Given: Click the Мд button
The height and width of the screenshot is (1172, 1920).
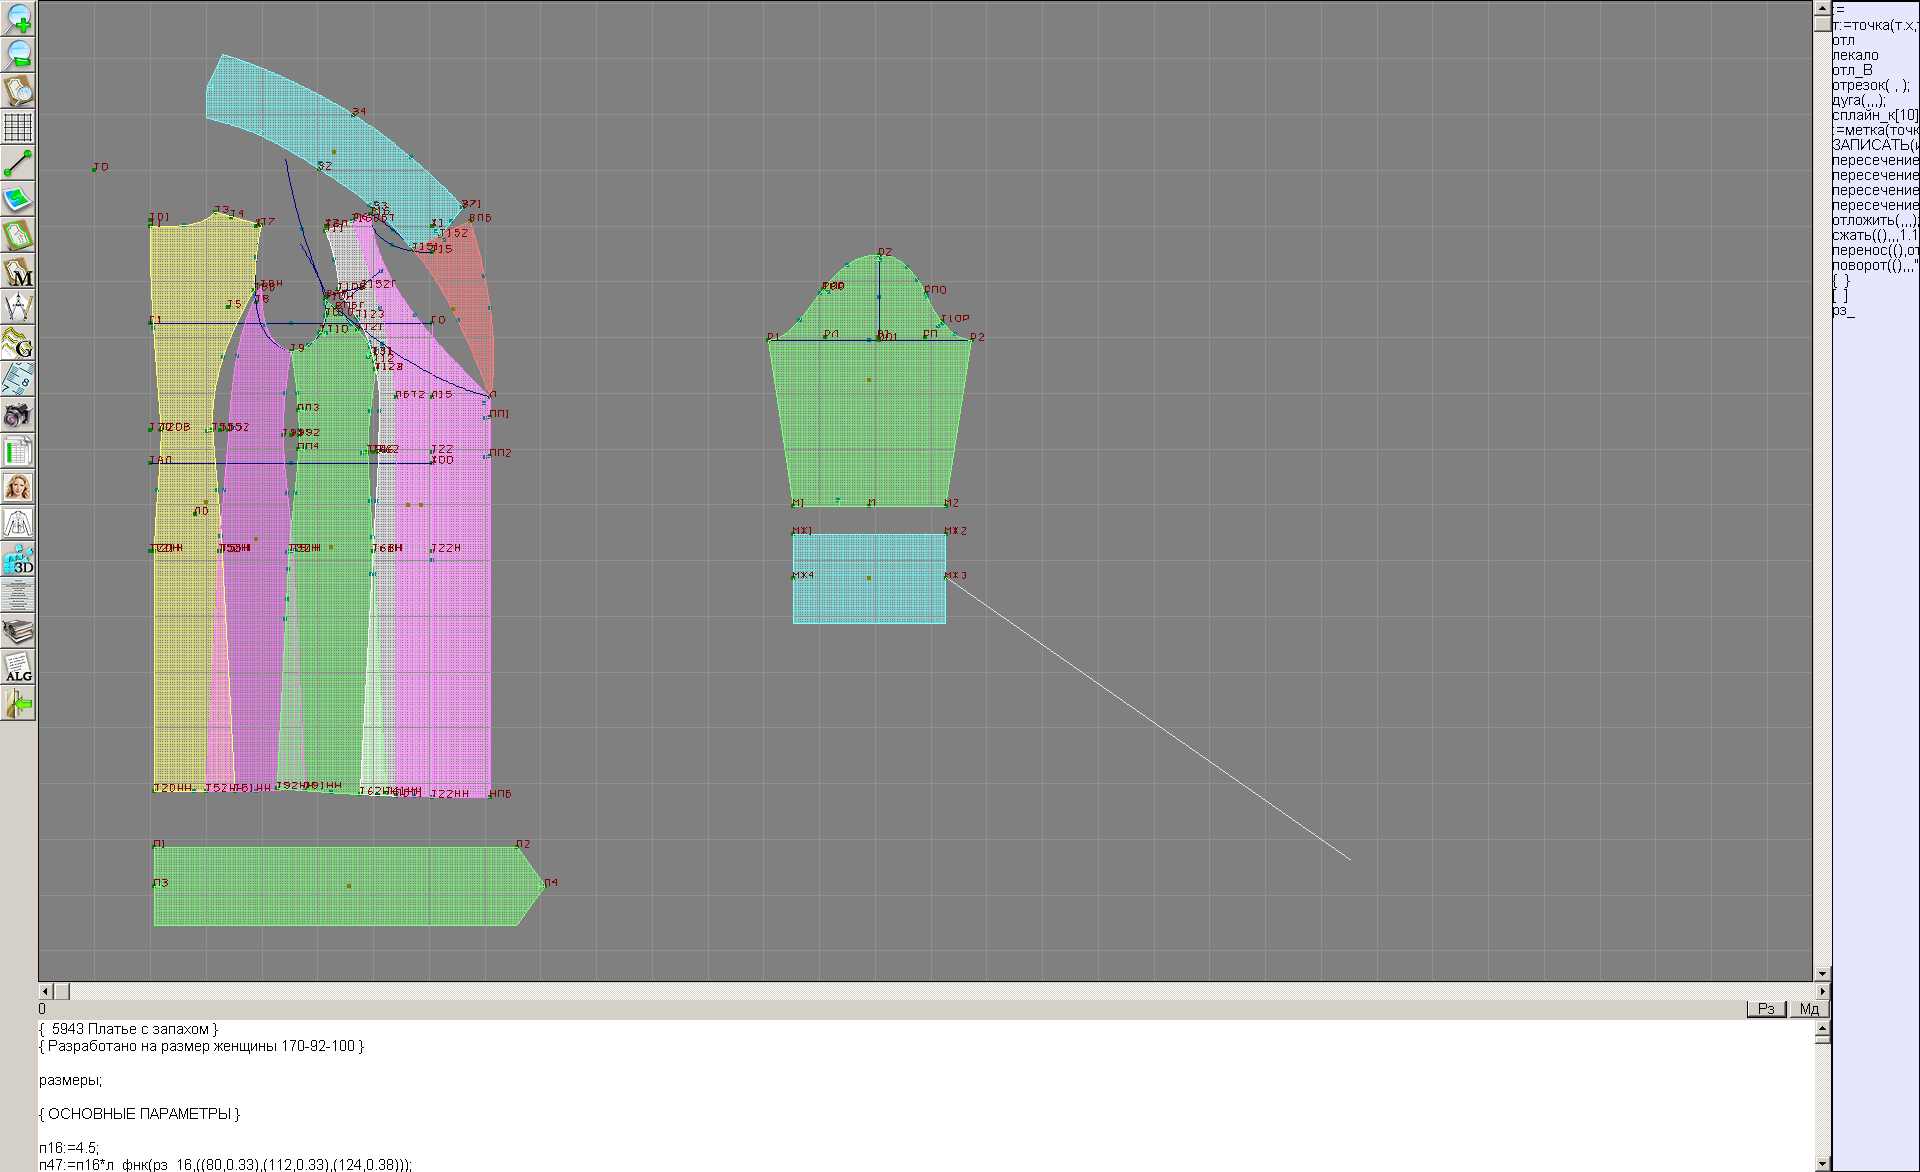Looking at the screenshot, I should tap(1809, 1009).
